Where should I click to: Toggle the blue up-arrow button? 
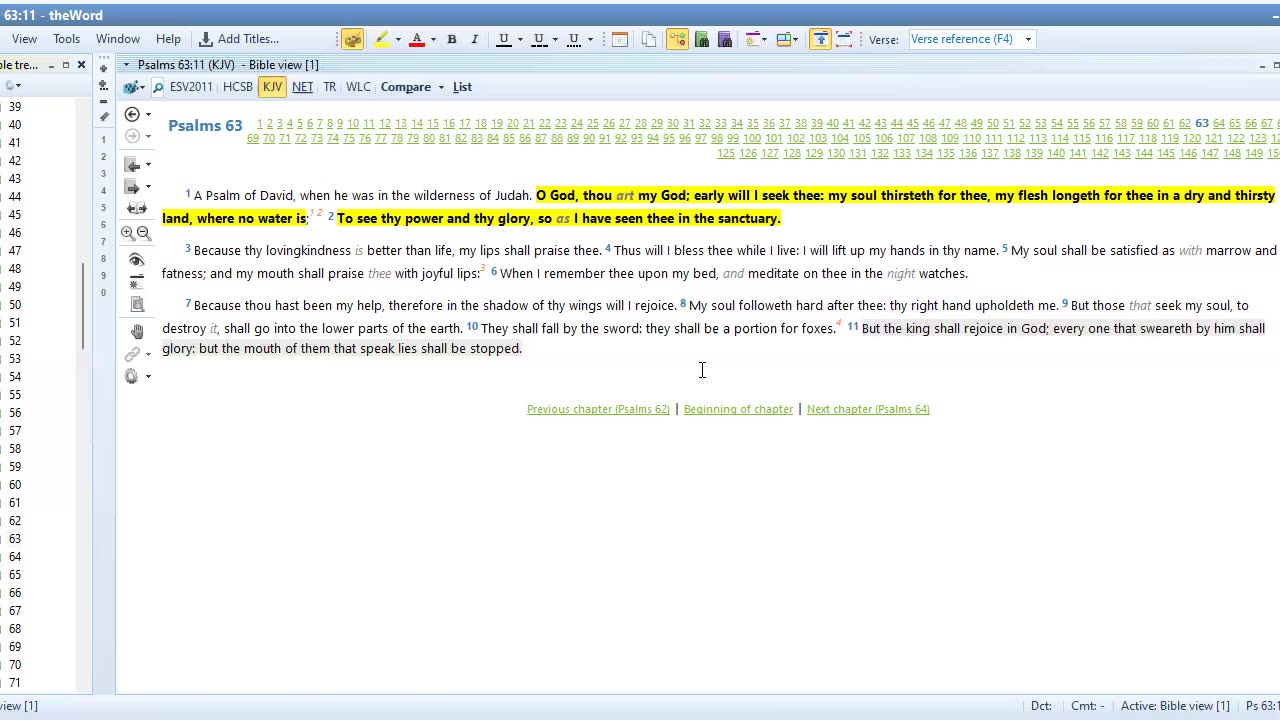coord(820,39)
